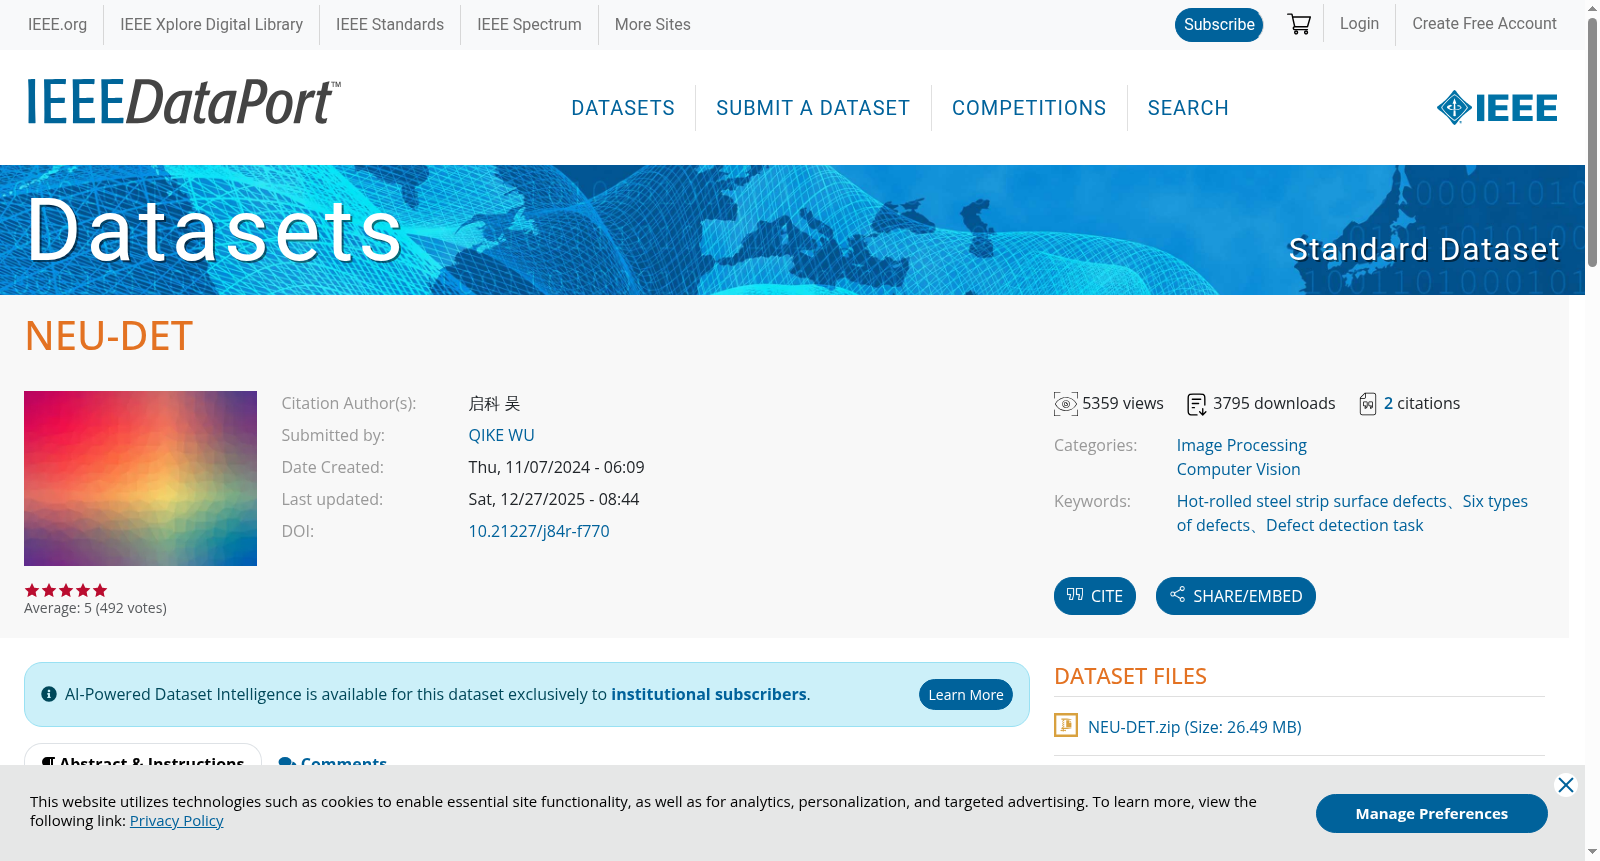Click the Defect detection task keyword
1600x861 pixels.
pos(1344,525)
